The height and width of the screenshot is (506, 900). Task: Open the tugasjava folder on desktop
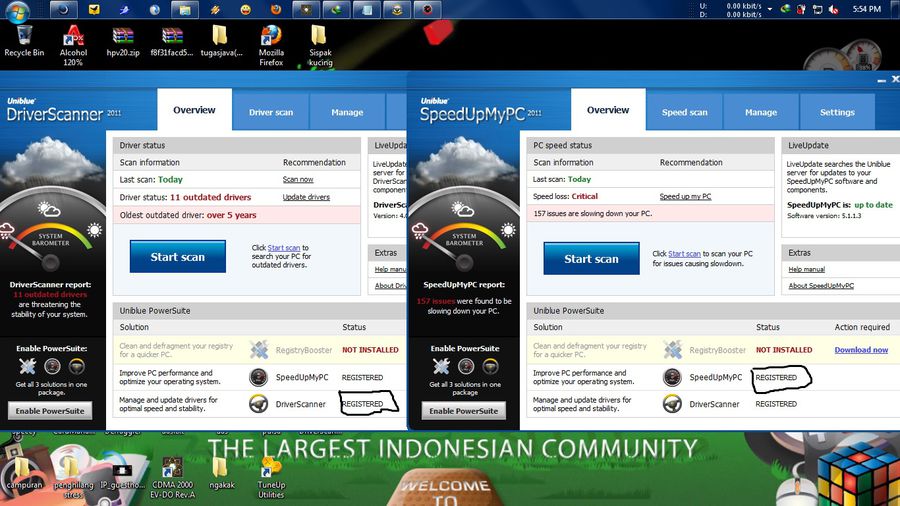coord(221,41)
